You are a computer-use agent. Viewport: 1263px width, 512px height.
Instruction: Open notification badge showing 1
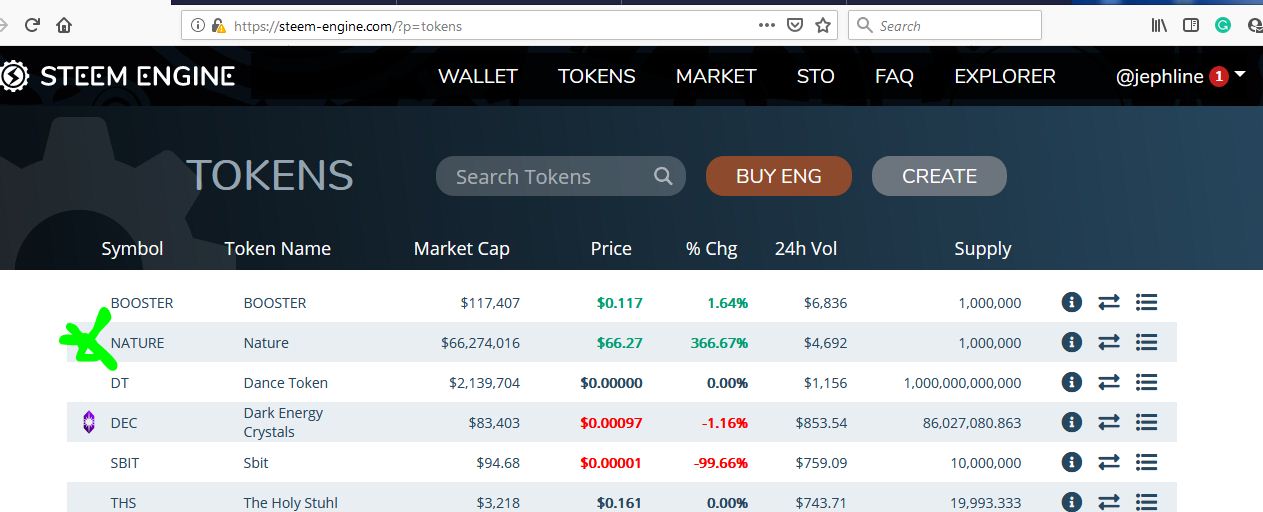[x=1218, y=76]
